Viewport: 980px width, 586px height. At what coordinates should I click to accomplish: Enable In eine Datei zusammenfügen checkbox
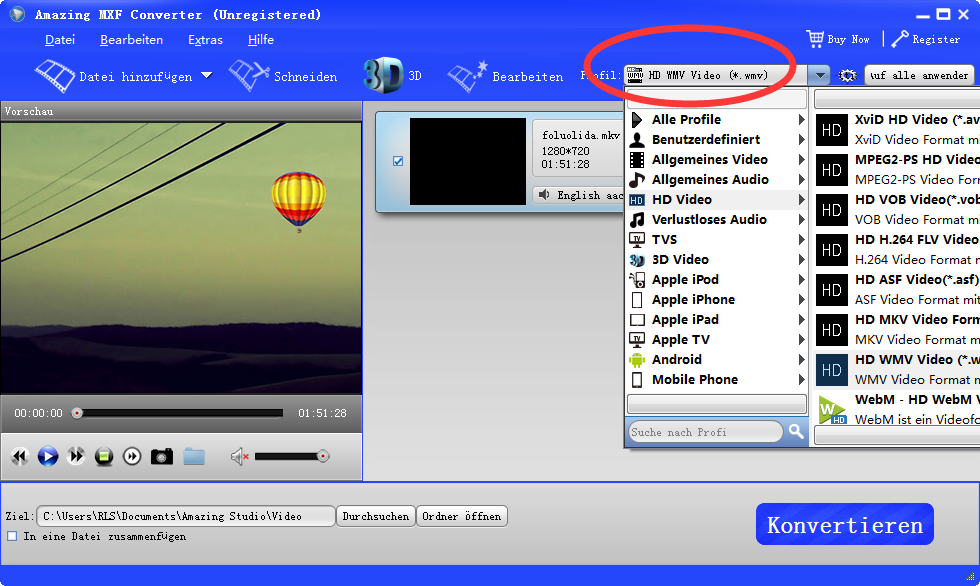point(12,536)
